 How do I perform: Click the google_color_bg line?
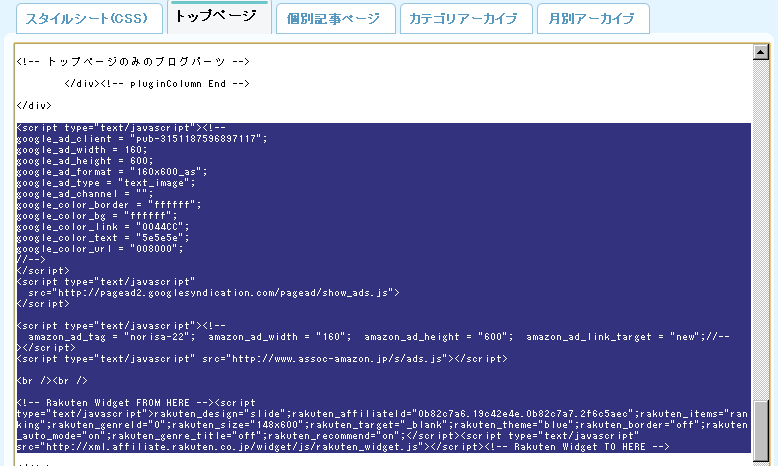(x=97, y=216)
